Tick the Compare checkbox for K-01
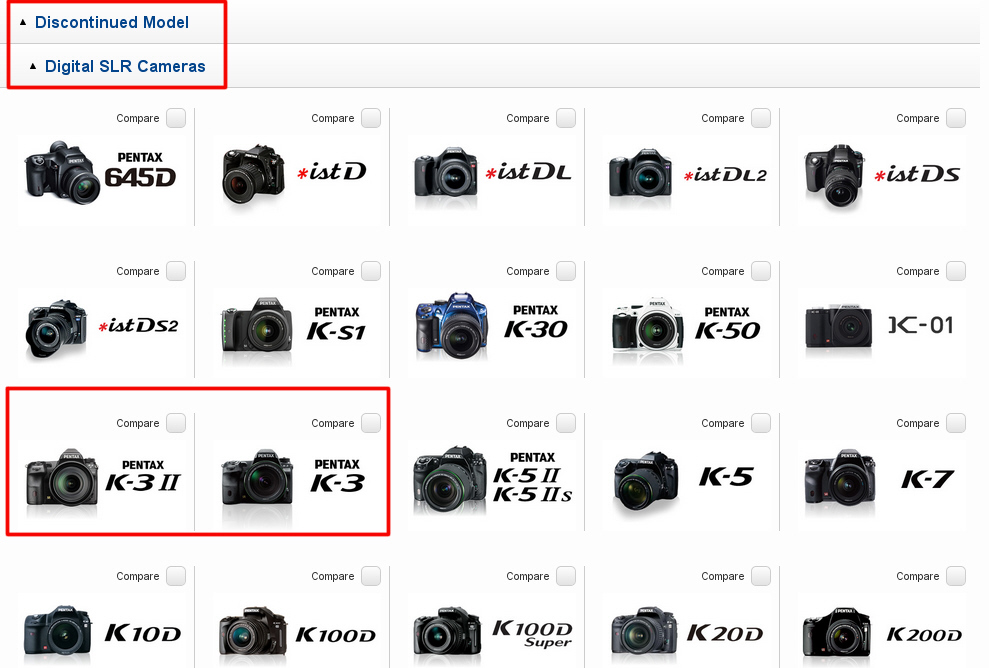Screen dimensions: 989x668 [956, 271]
